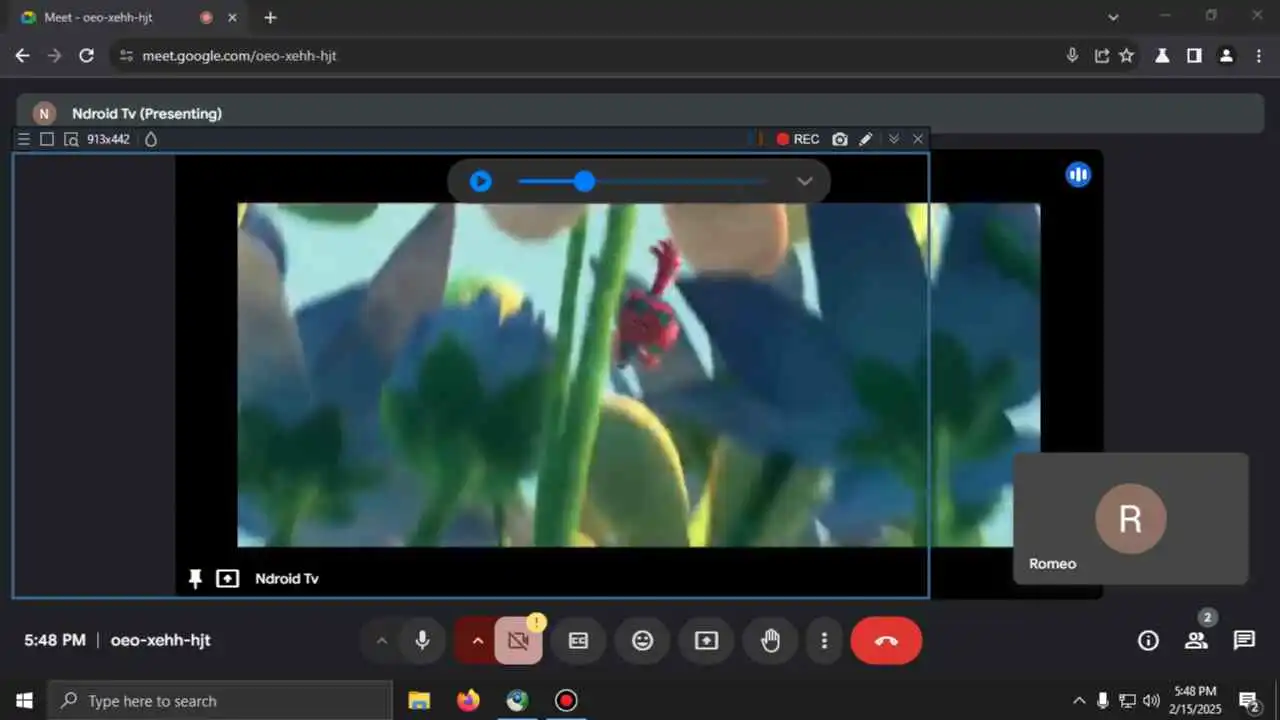Open the emoji reactions button
Screen dimensions: 1280x720
[642, 641]
